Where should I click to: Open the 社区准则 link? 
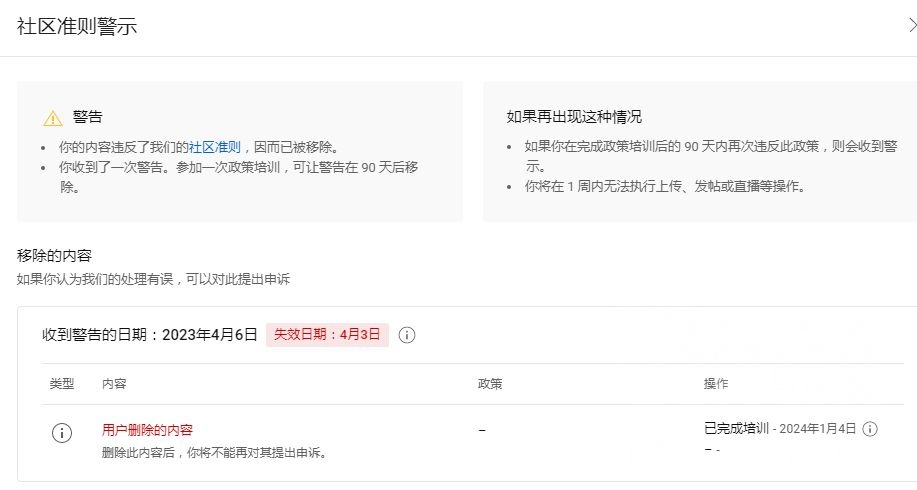pos(215,147)
